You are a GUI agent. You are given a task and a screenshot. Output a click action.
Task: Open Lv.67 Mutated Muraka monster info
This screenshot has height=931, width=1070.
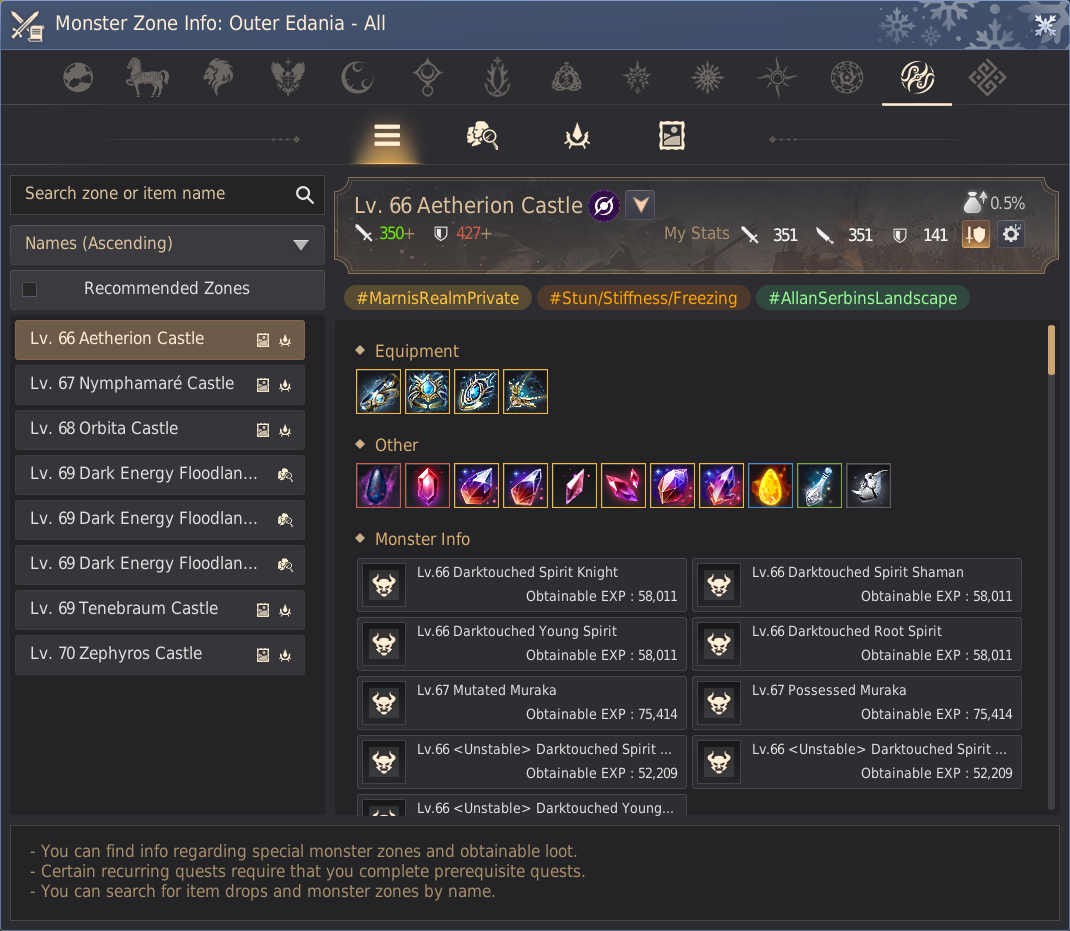pyautogui.click(x=522, y=703)
